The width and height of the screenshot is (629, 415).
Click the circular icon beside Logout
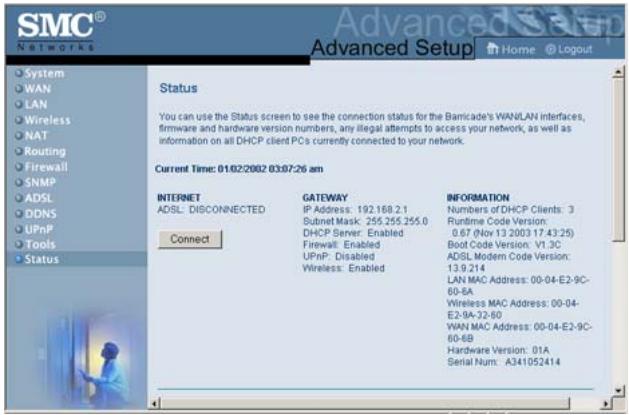pos(550,49)
